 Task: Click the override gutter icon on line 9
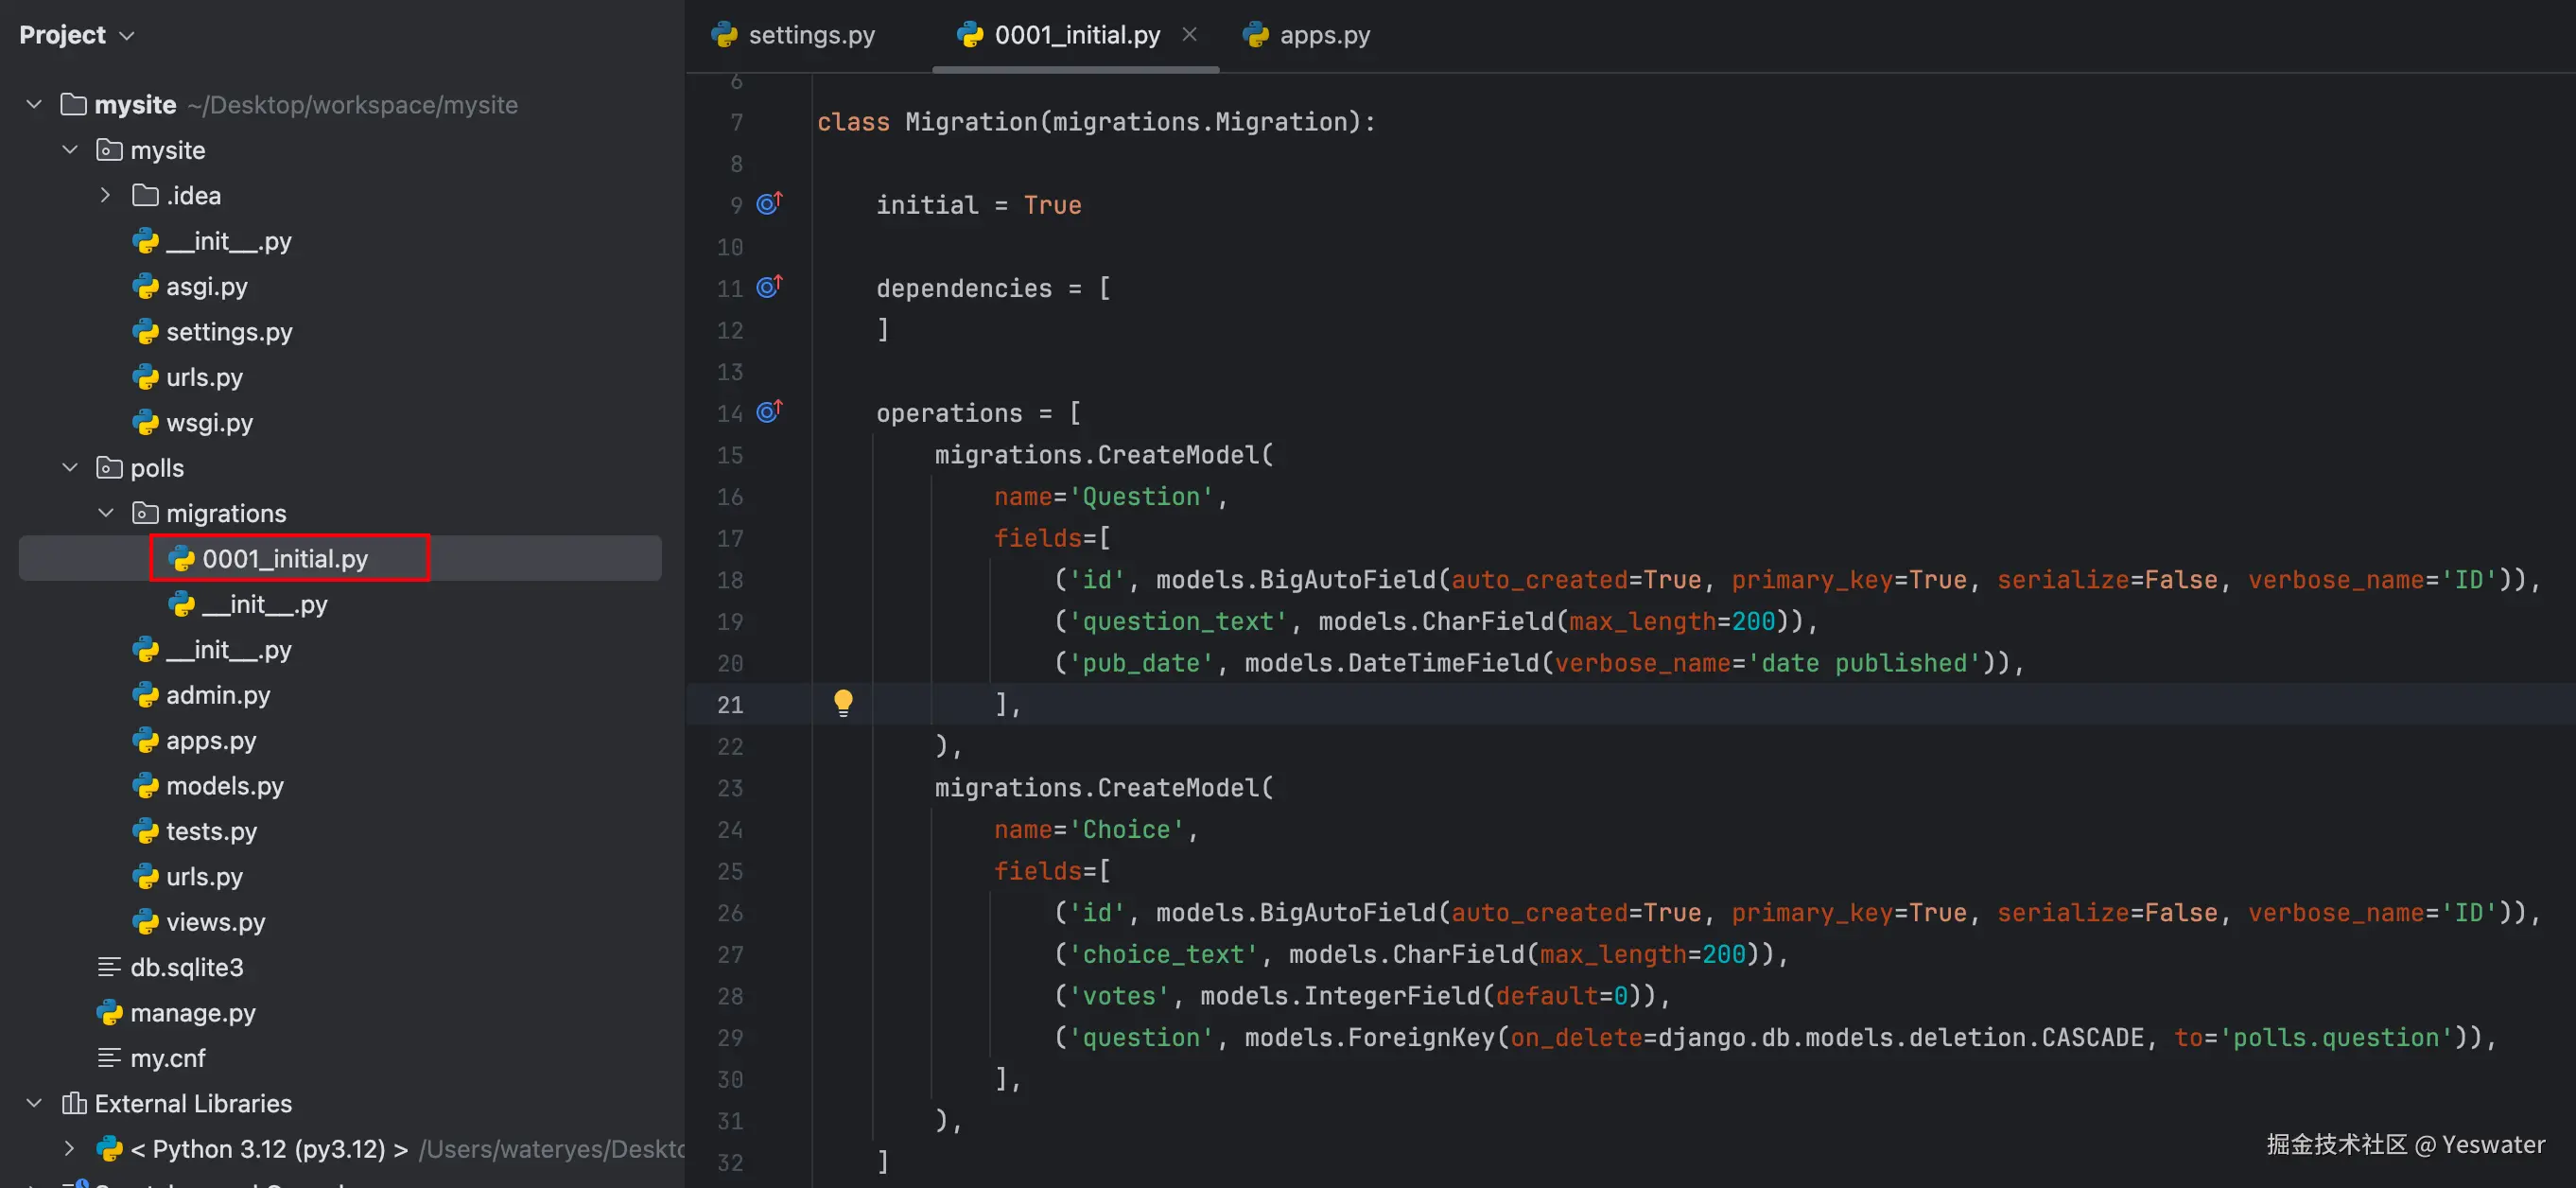point(768,204)
